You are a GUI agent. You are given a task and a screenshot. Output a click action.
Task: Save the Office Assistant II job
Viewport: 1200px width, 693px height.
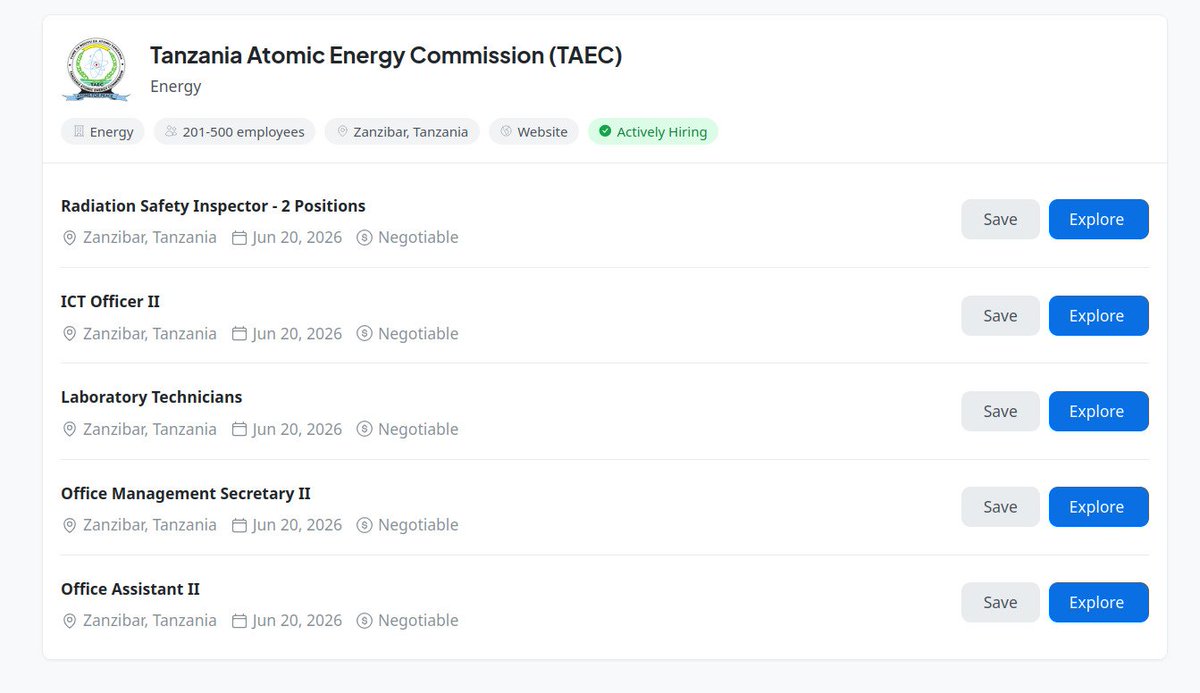pyautogui.click(x=1000, y=603)
